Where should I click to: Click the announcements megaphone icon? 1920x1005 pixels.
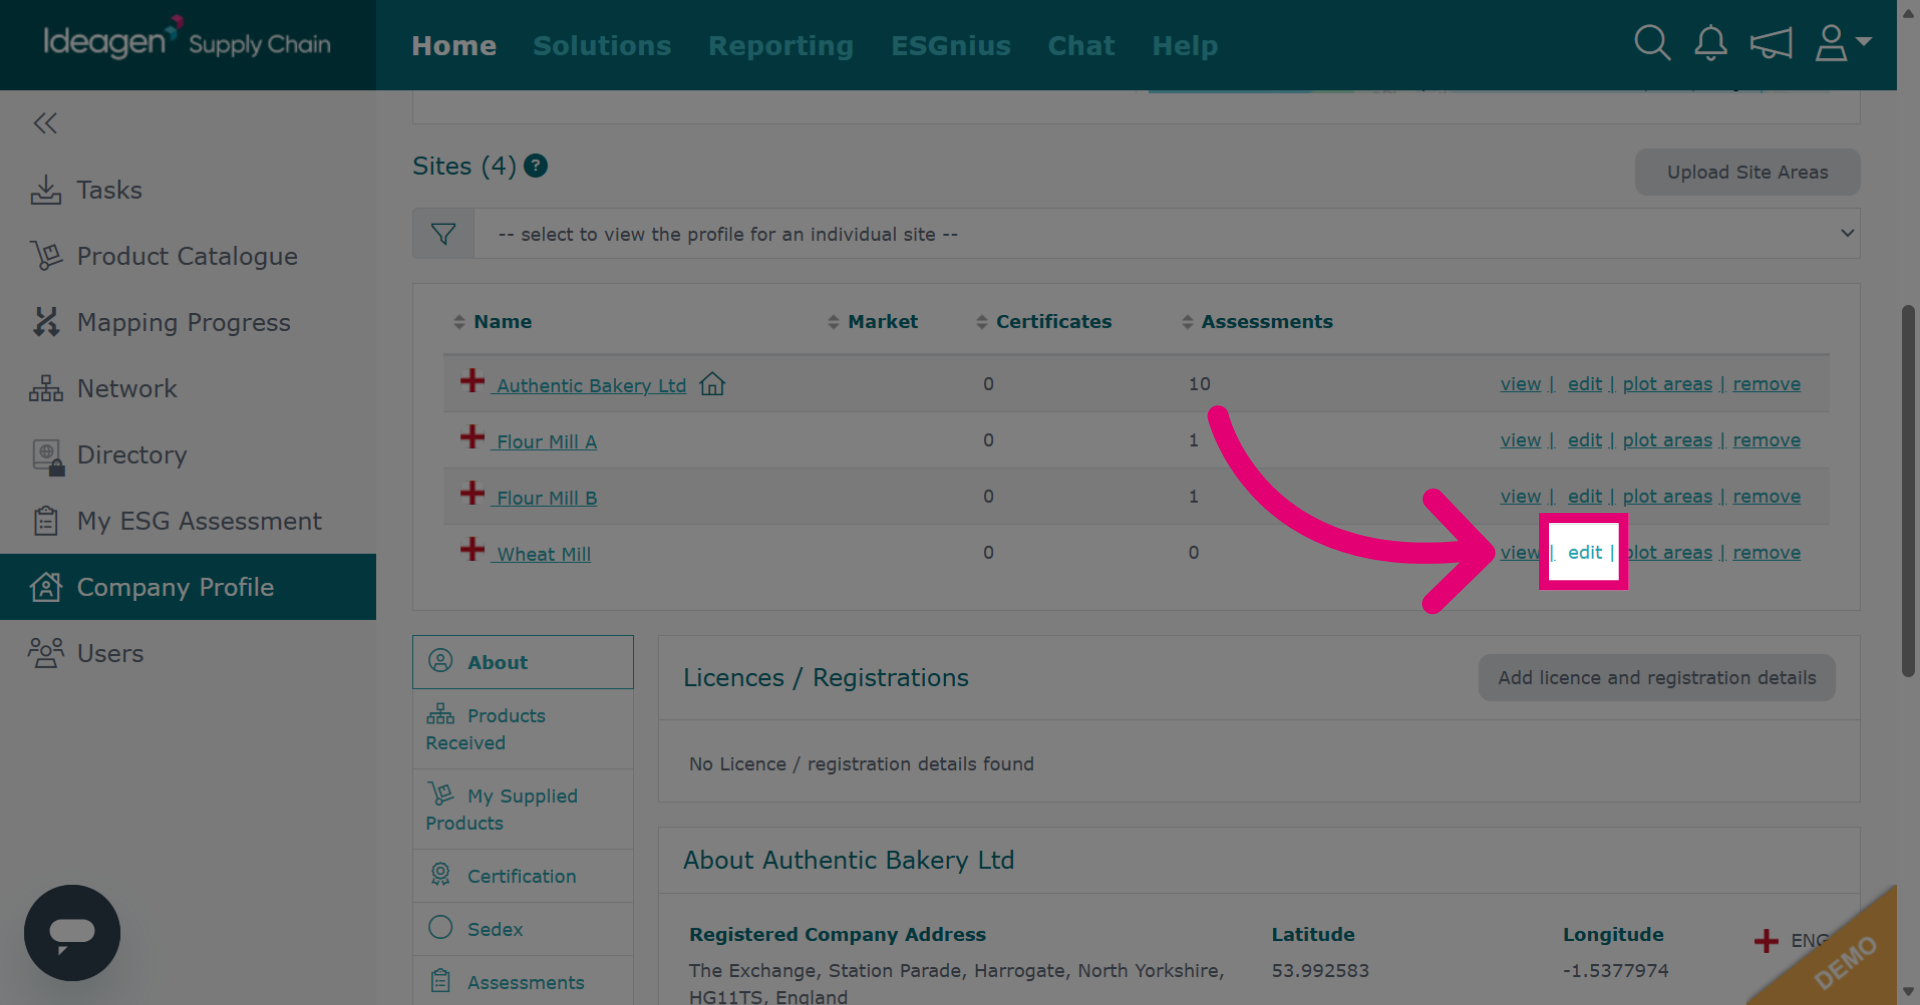[1771, 43]
